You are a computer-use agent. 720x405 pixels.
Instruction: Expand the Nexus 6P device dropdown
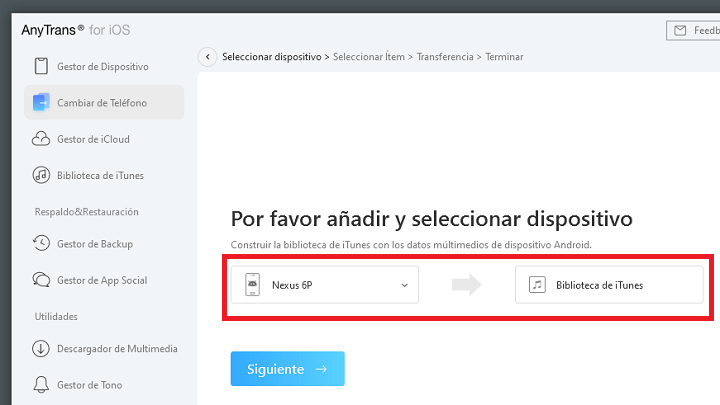(325, 285)
